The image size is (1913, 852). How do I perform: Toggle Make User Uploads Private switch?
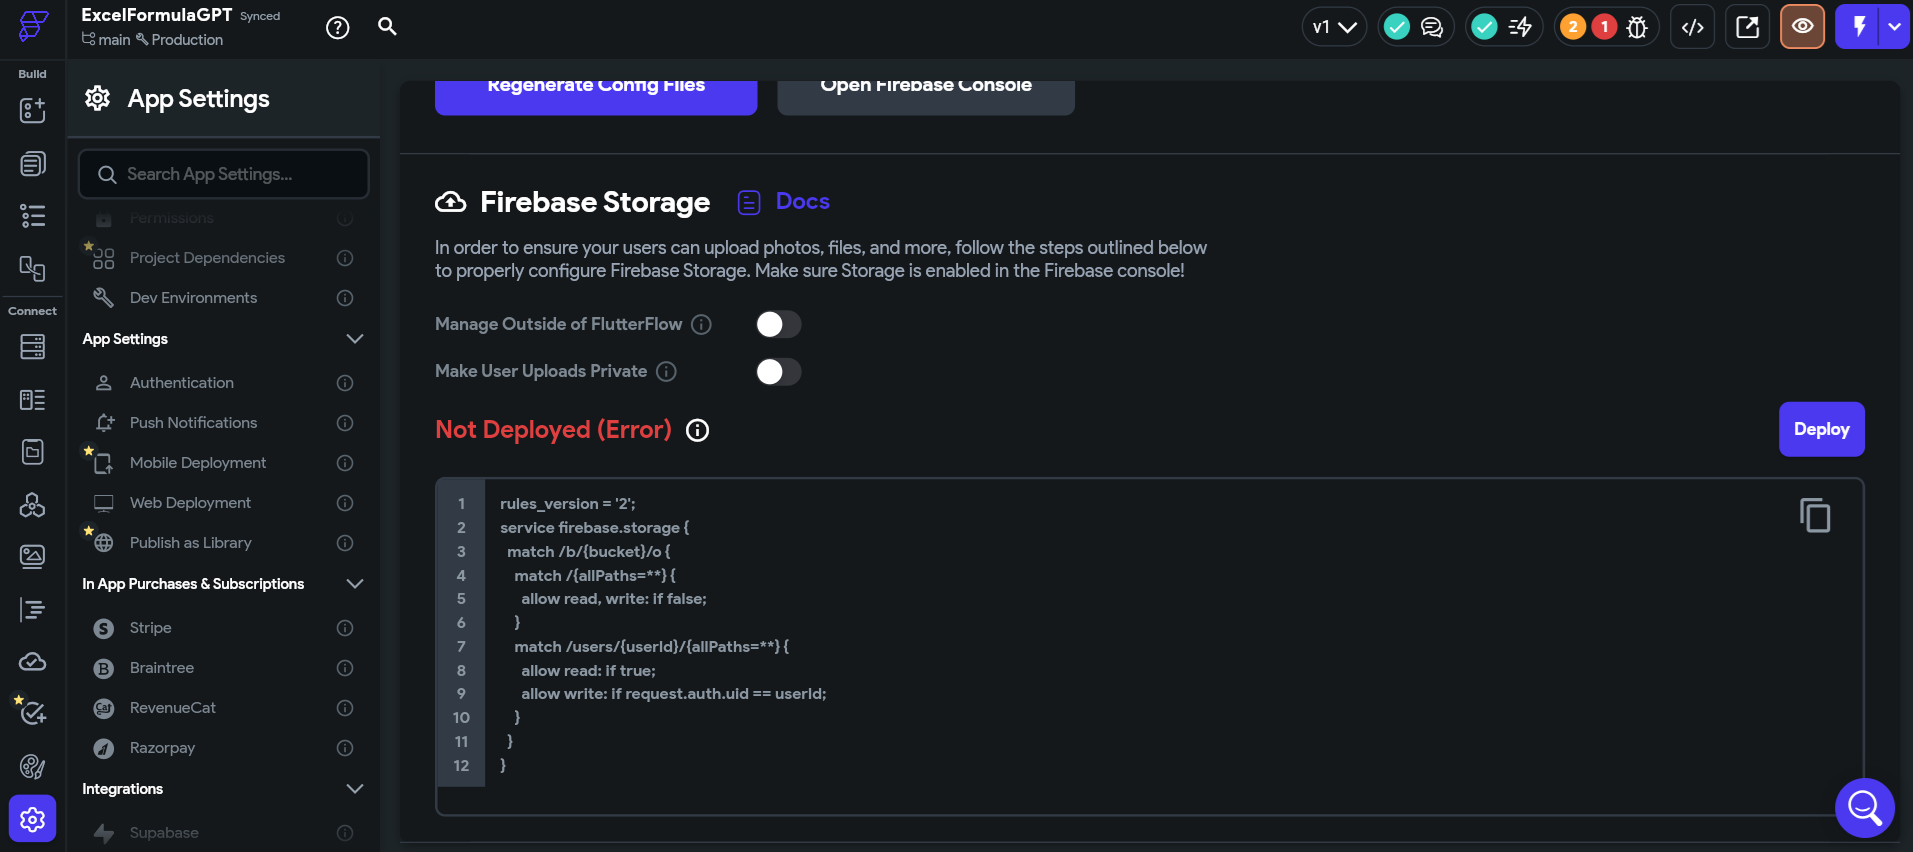pos(779,372)
